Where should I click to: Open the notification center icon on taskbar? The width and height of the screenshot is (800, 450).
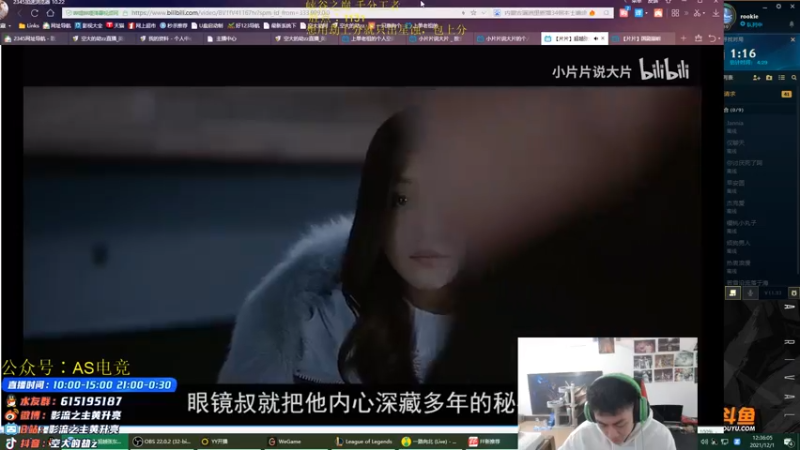point(789,442)
